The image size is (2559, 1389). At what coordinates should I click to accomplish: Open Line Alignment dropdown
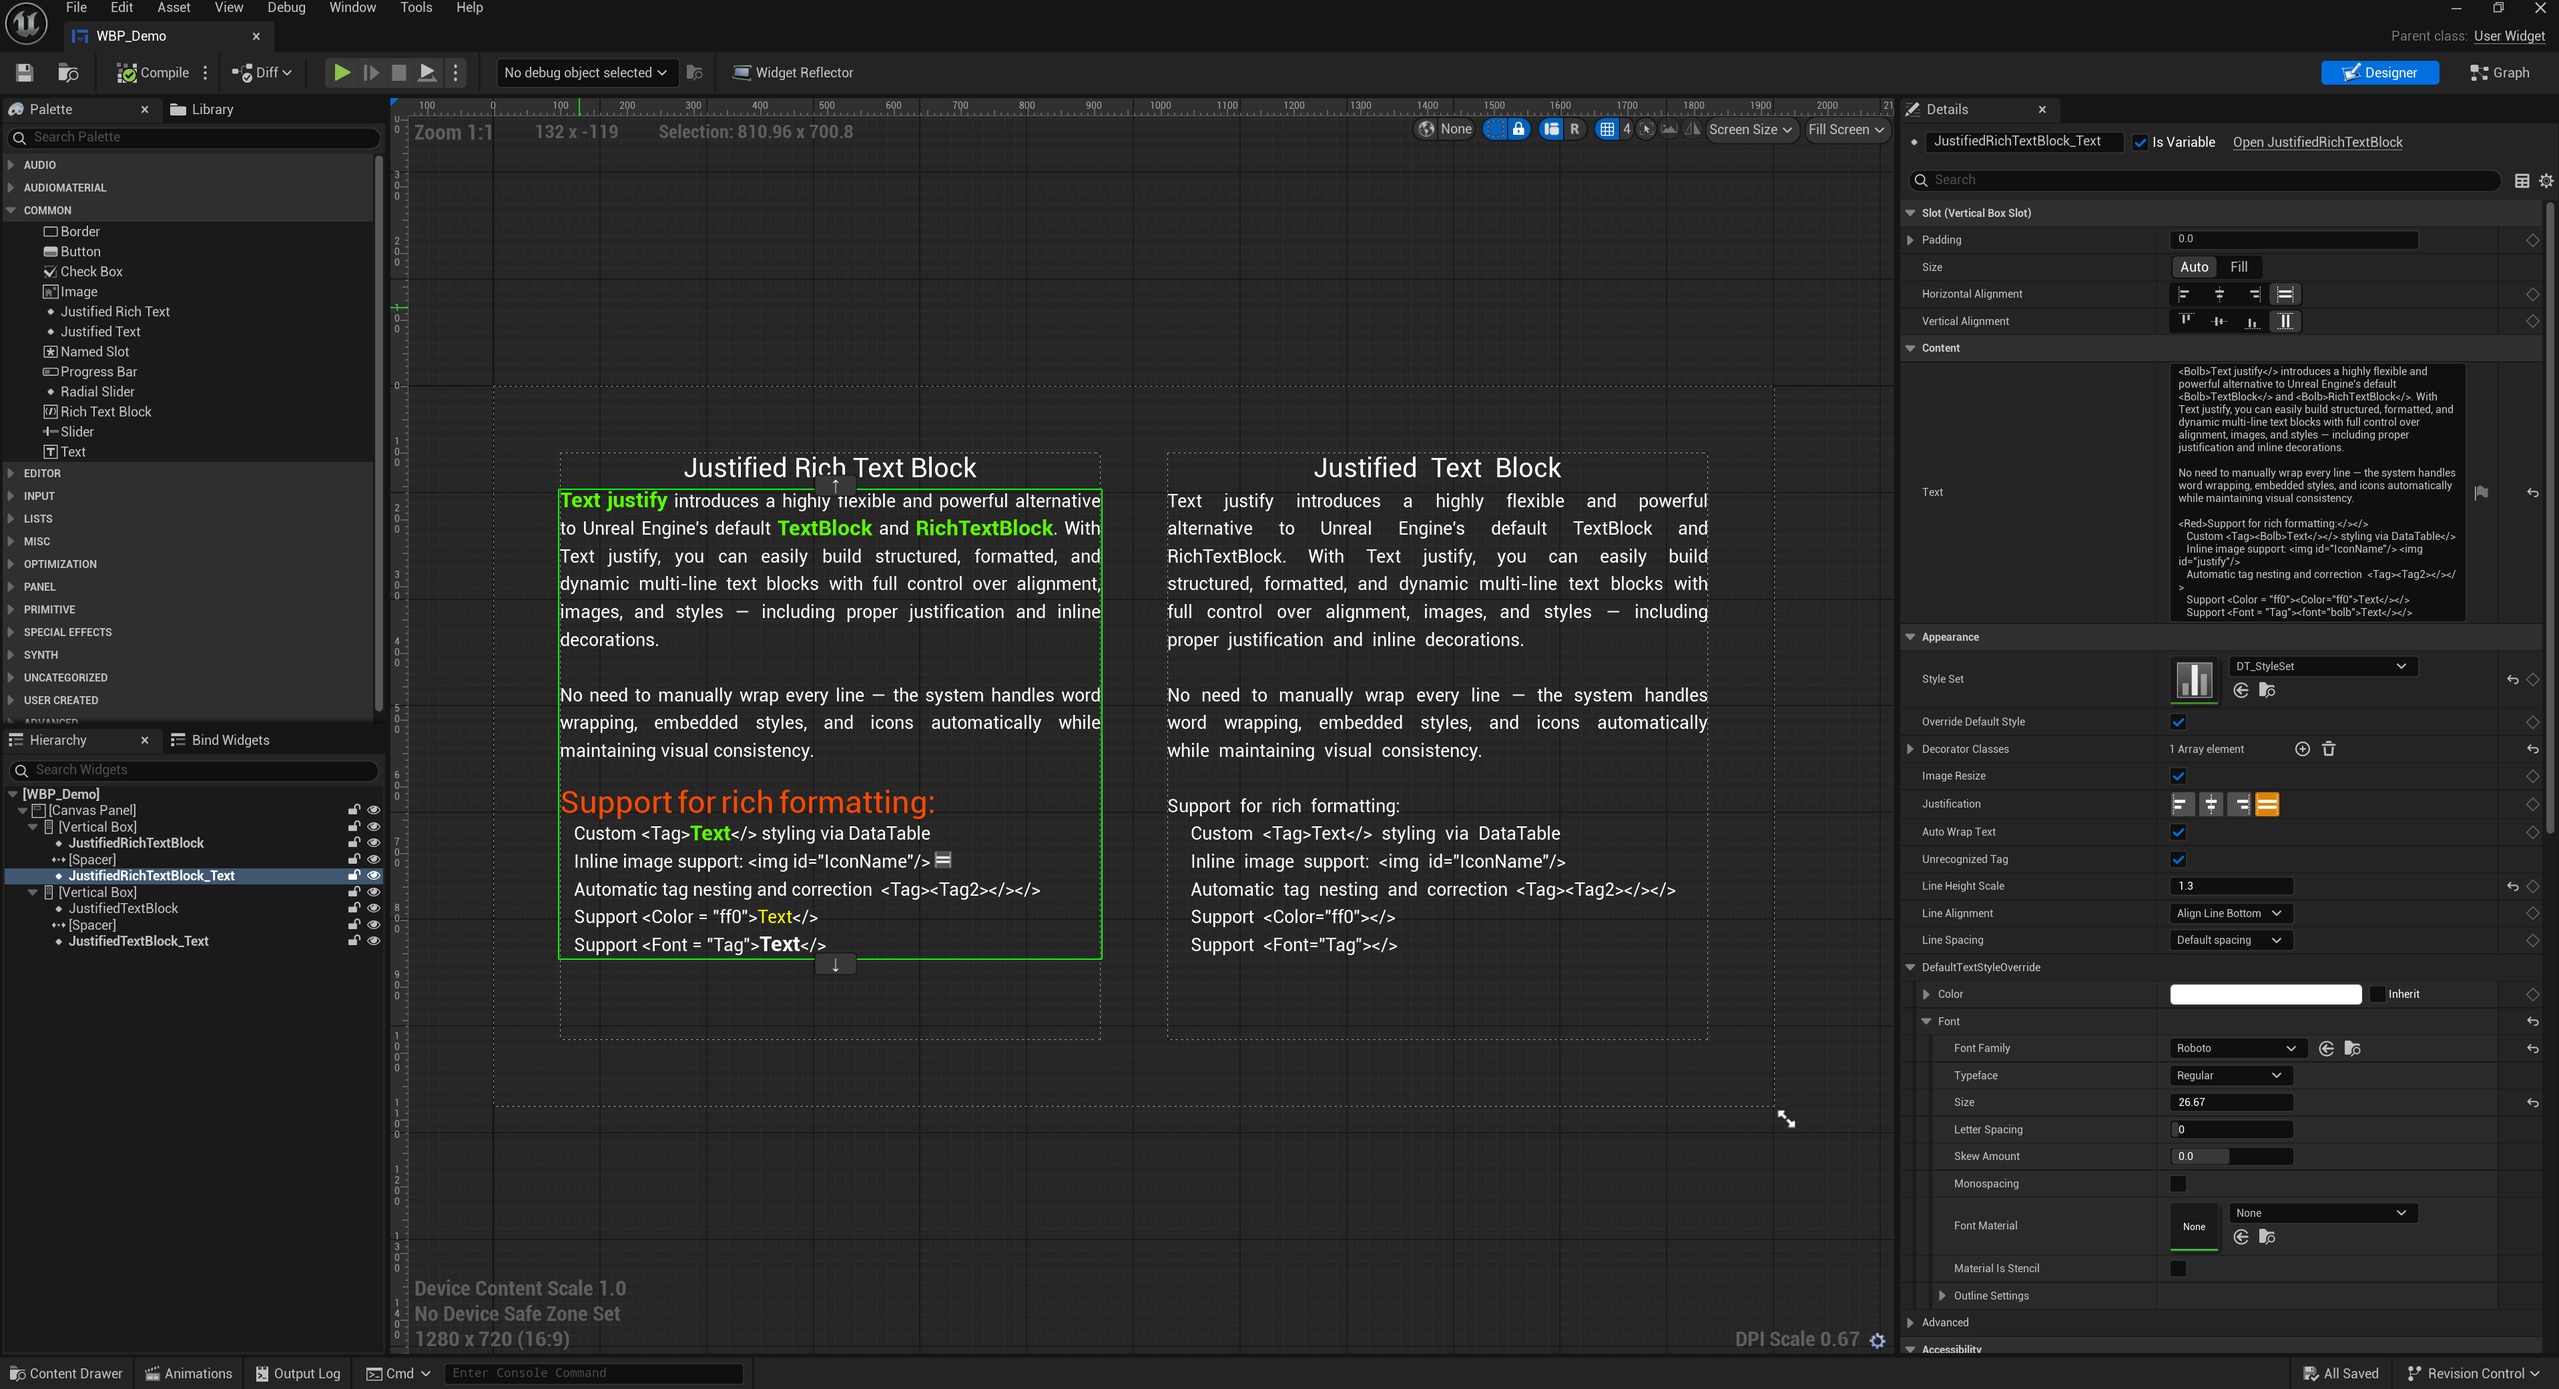click(x=2230, y=913)
